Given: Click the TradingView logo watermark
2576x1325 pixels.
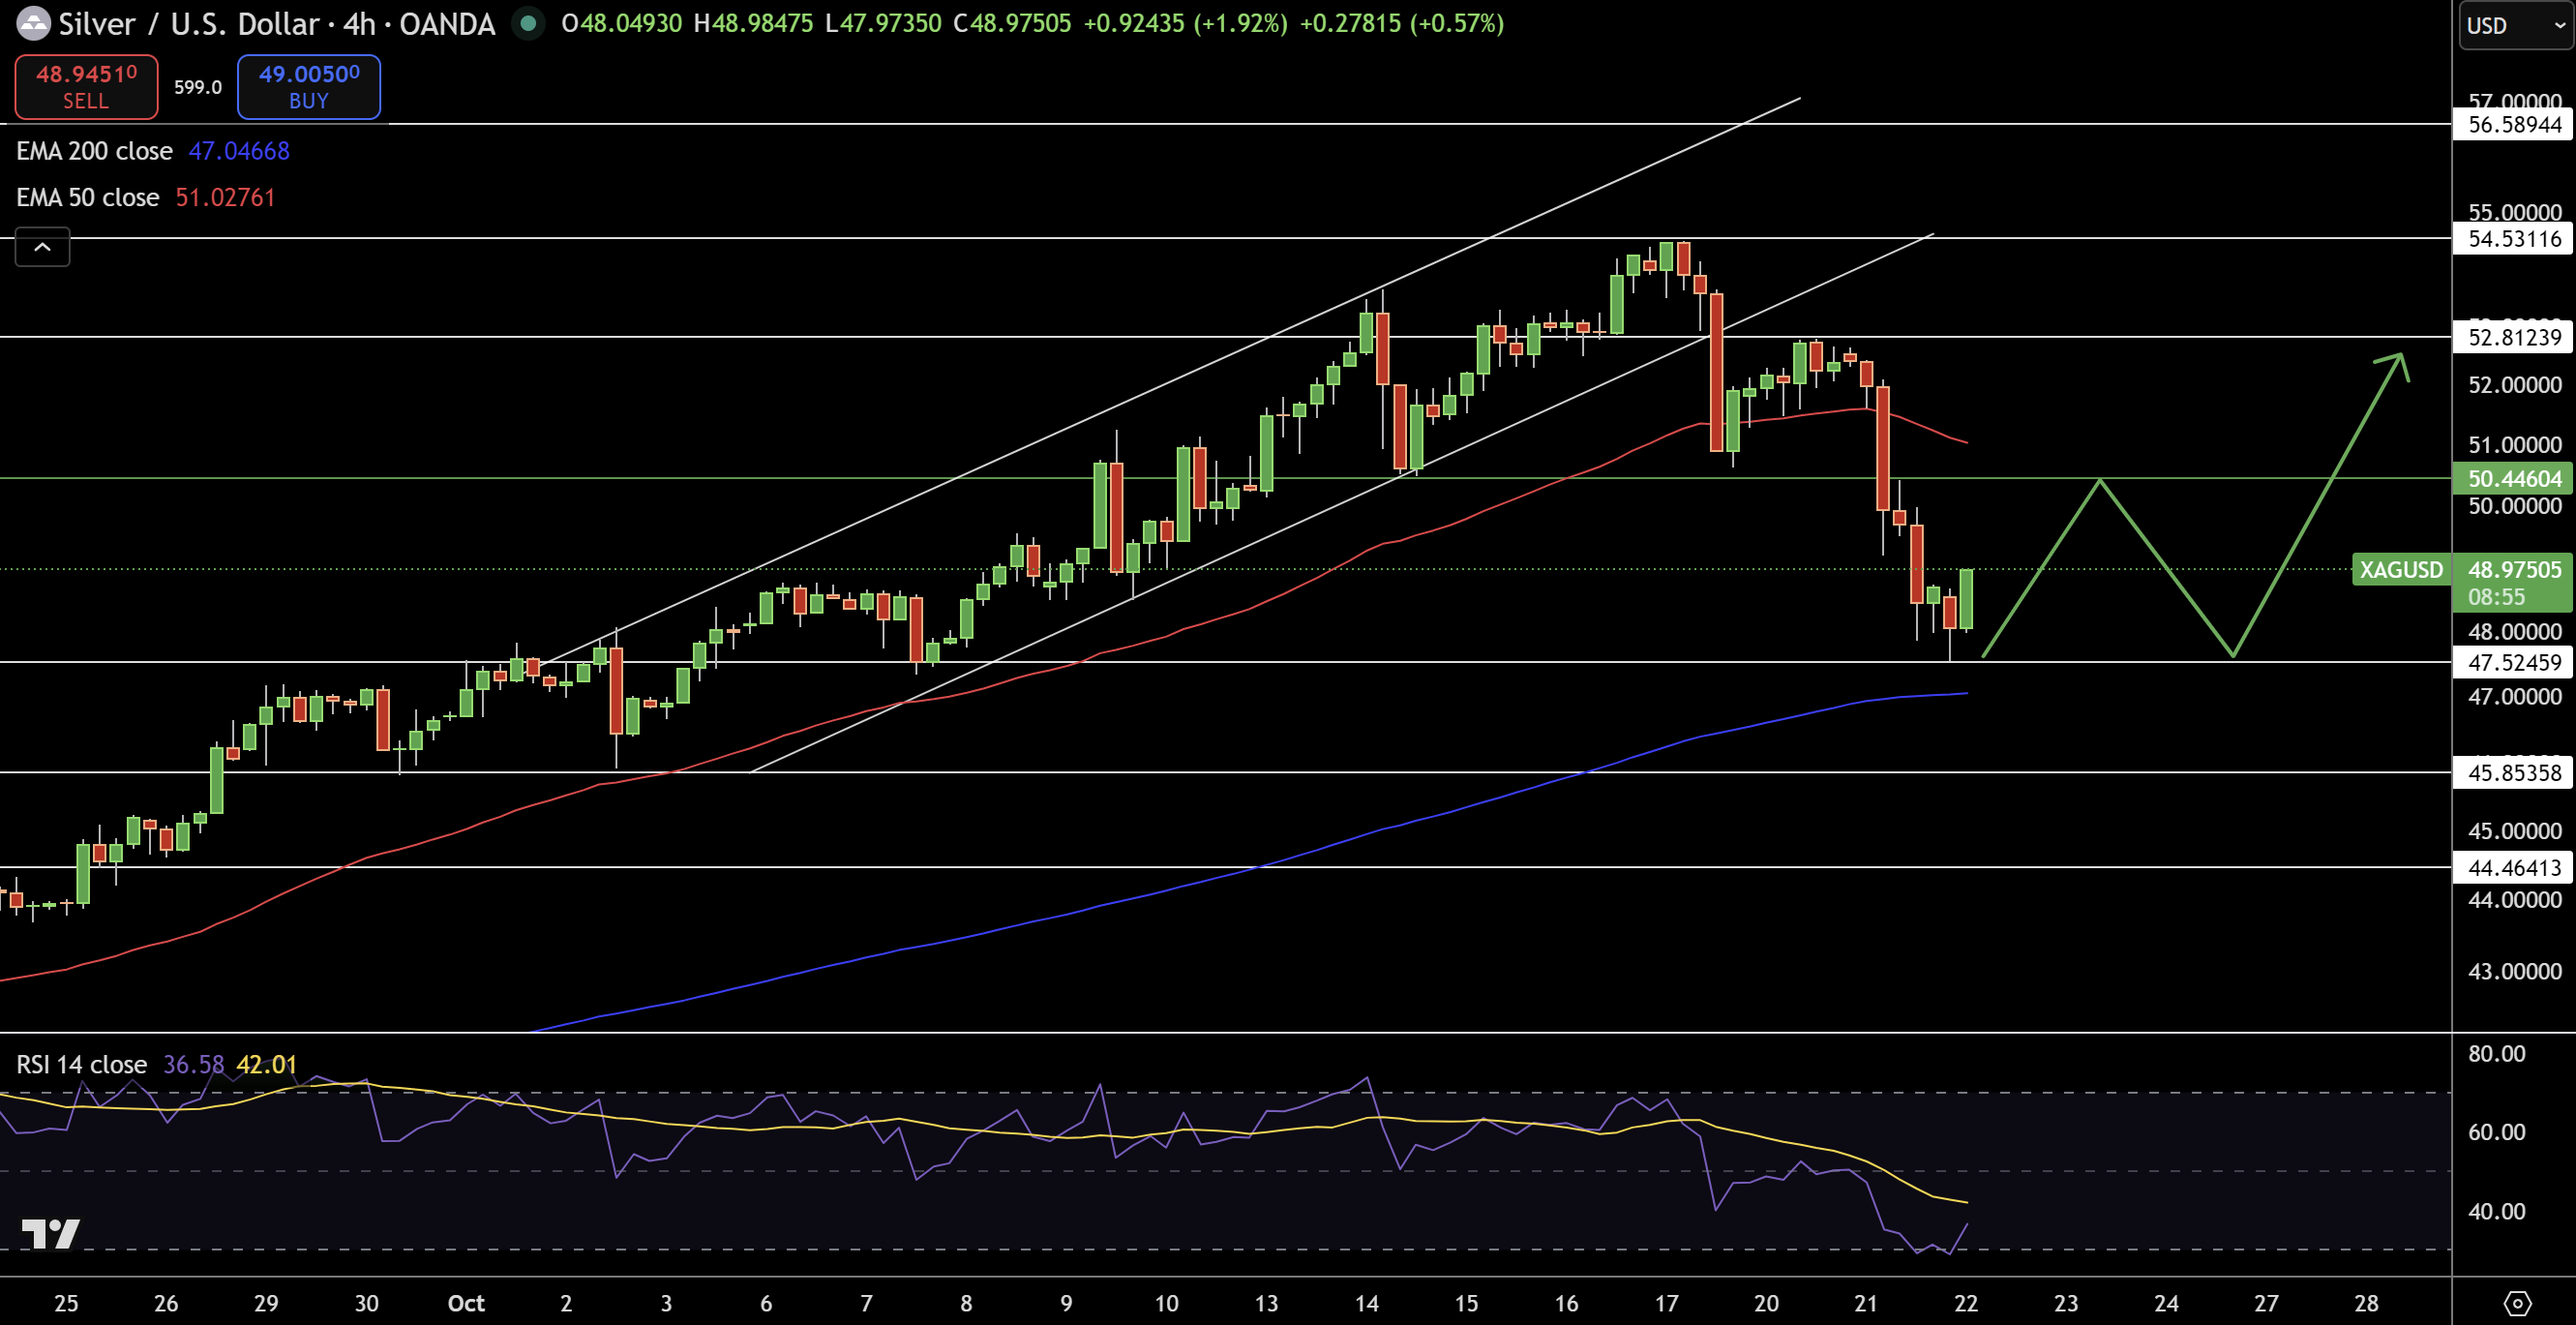Looking at the screenshot, I should click(x=50, y=1233).
